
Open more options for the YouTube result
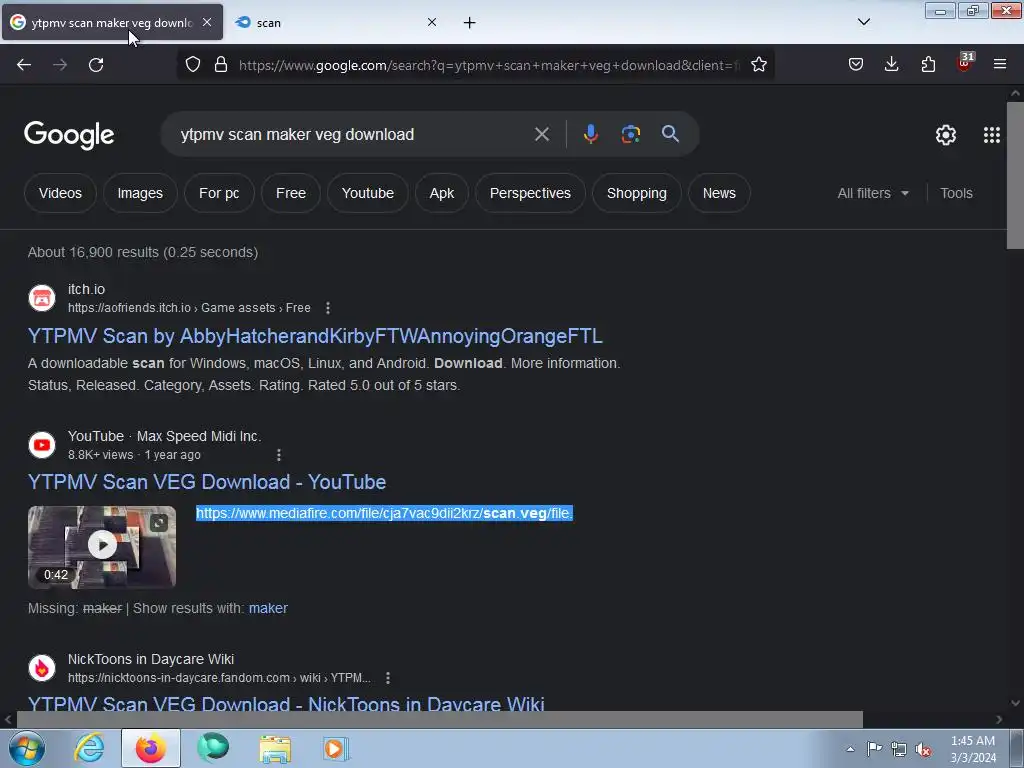point(279,455)
